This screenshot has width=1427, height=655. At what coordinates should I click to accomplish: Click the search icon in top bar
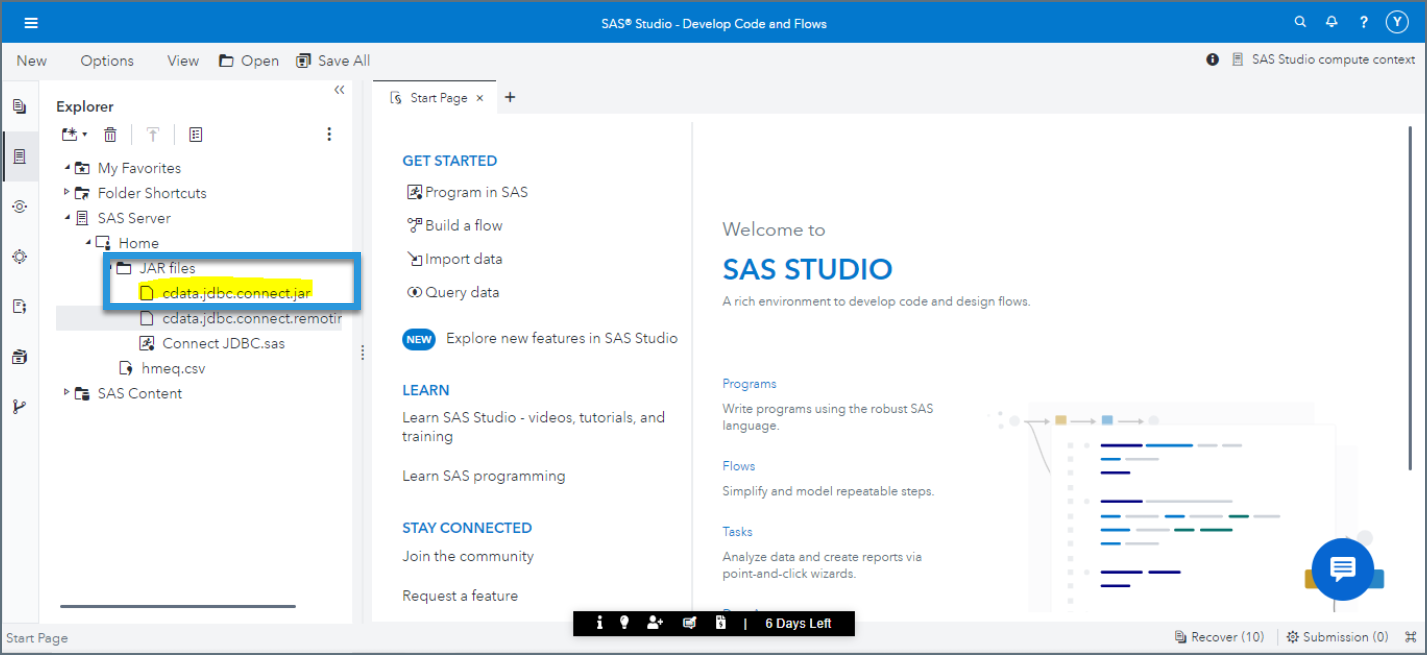[x=1299, y=20]
